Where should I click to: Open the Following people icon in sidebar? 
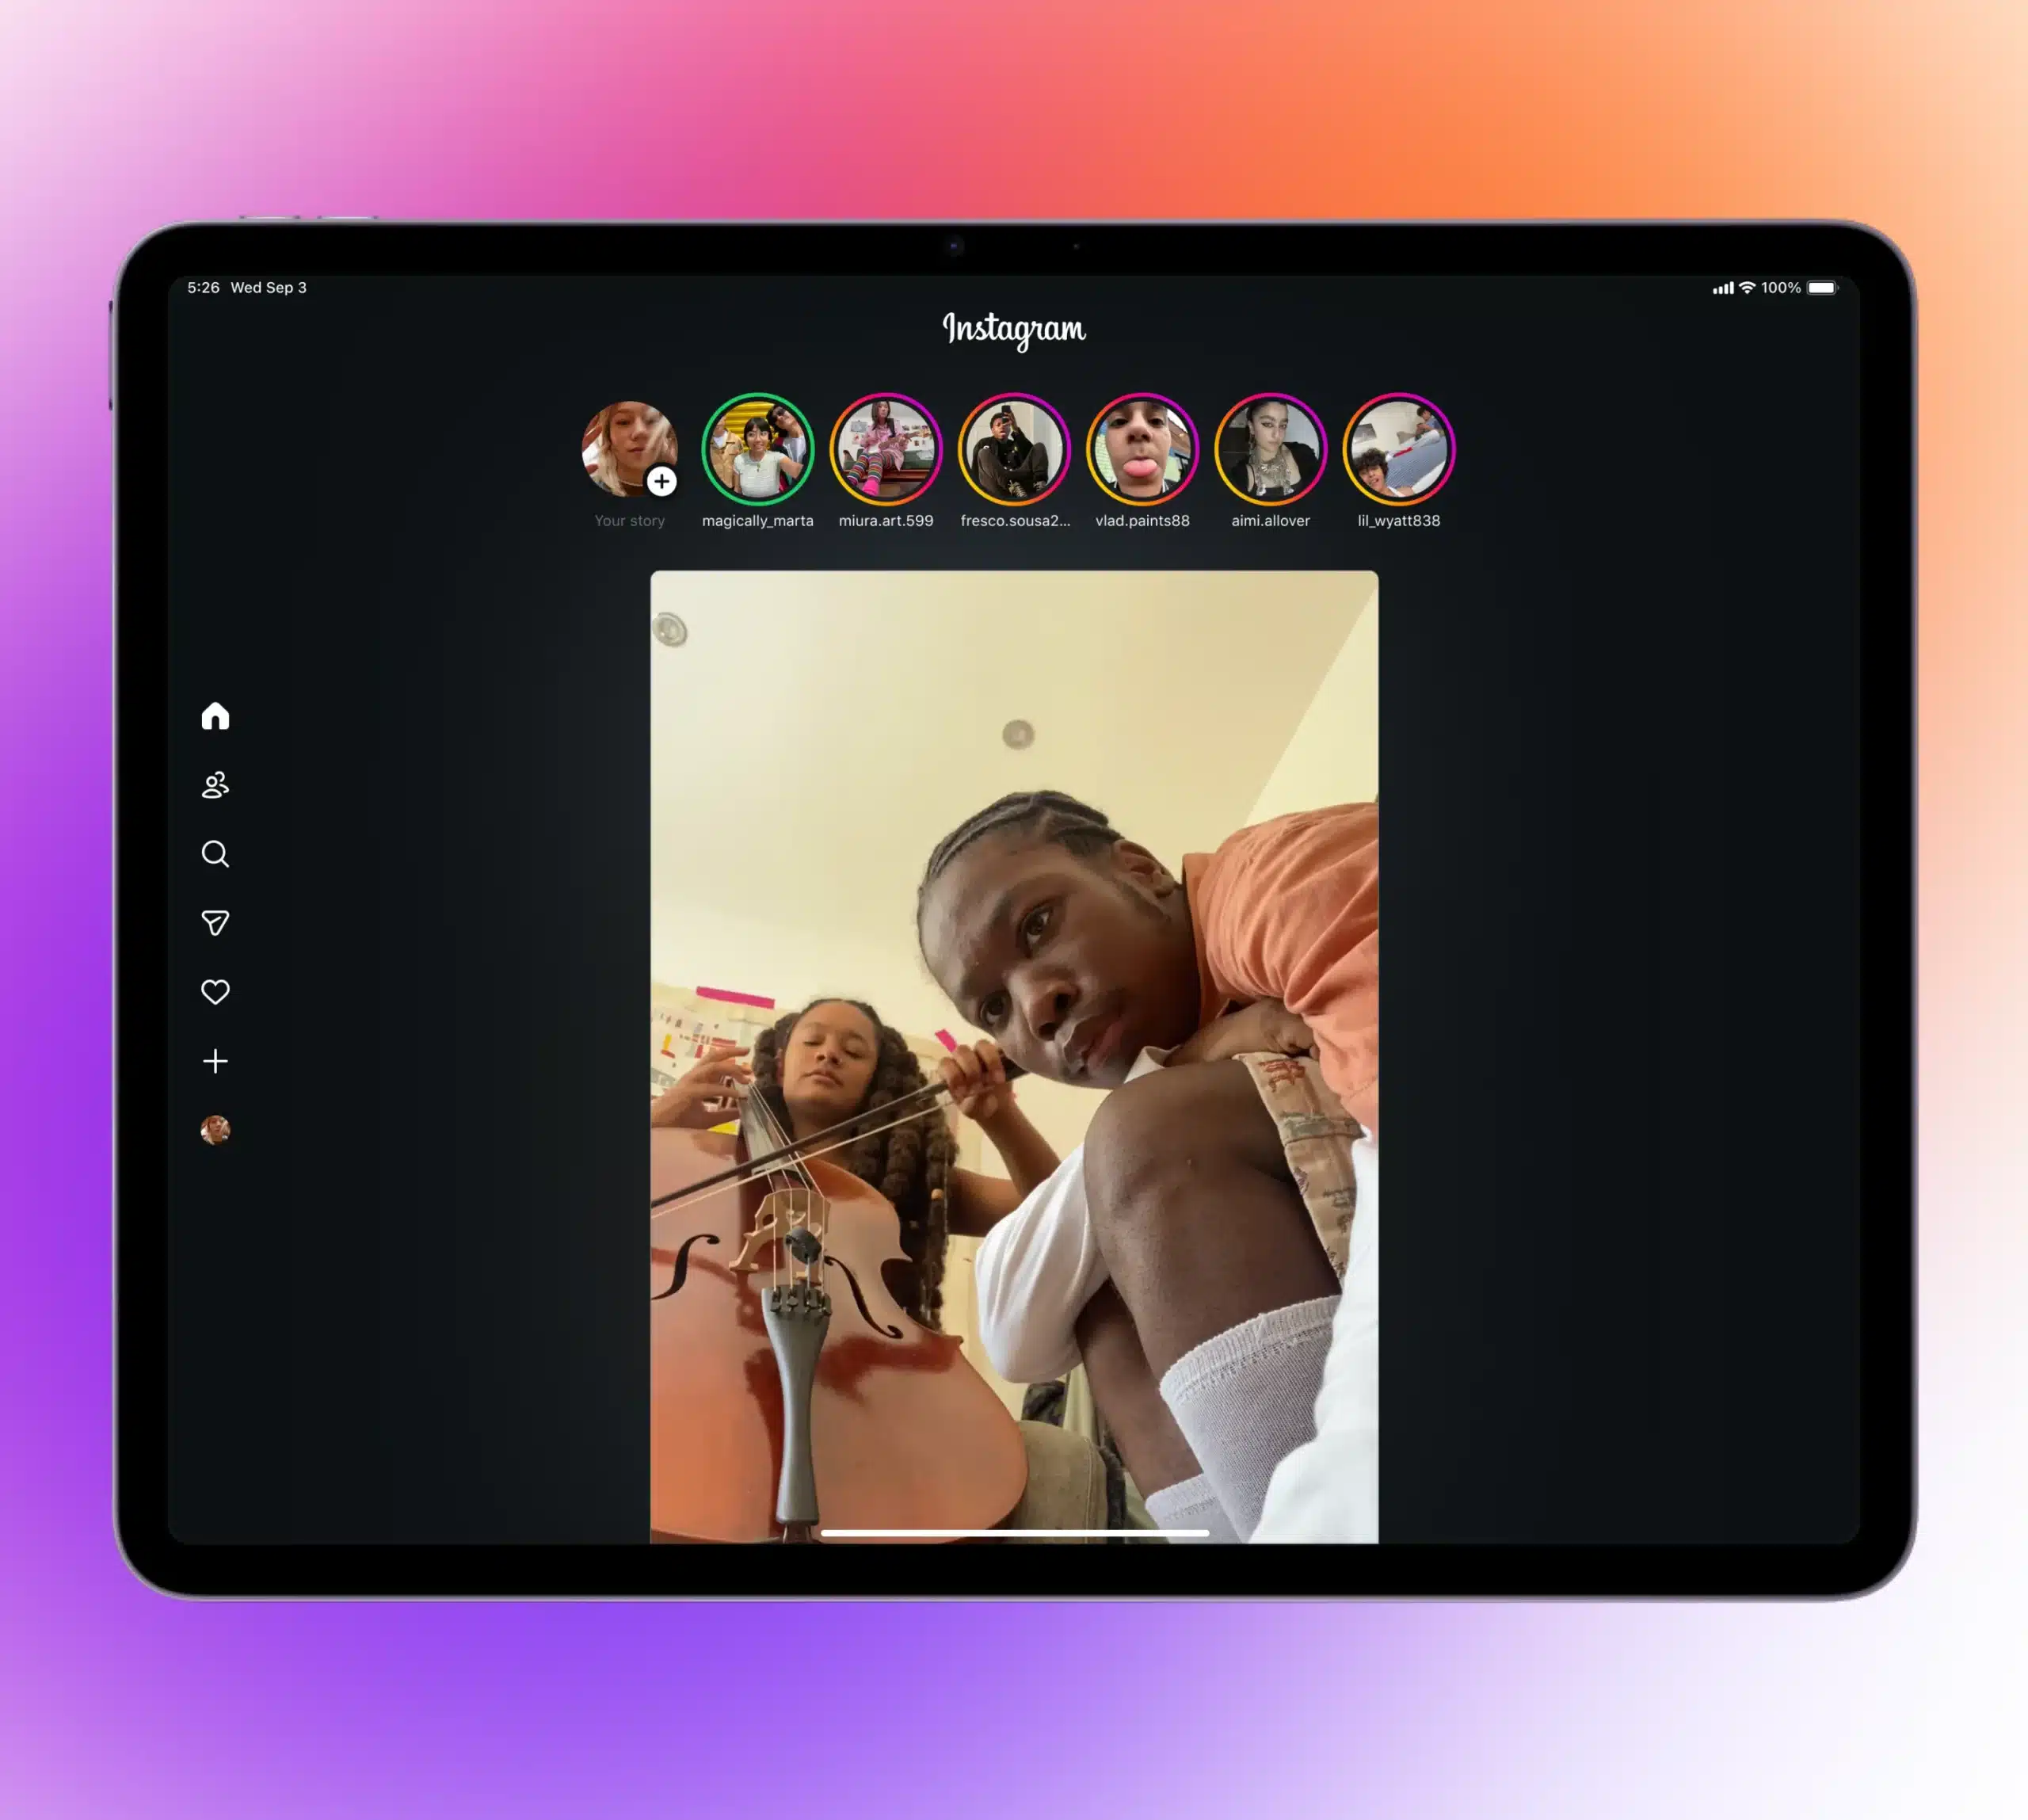pyautogui.click(x=215, y=785)
